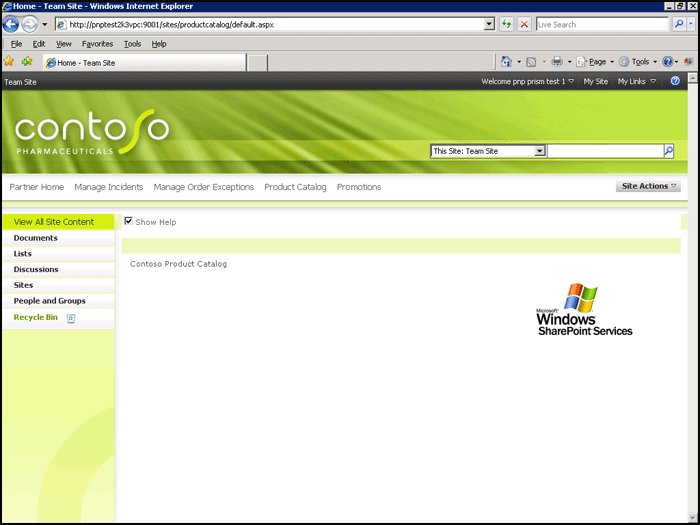Click the Add to Favorites star icon
The height and width of the screenshot is (525, 700).
pos(27,62)
